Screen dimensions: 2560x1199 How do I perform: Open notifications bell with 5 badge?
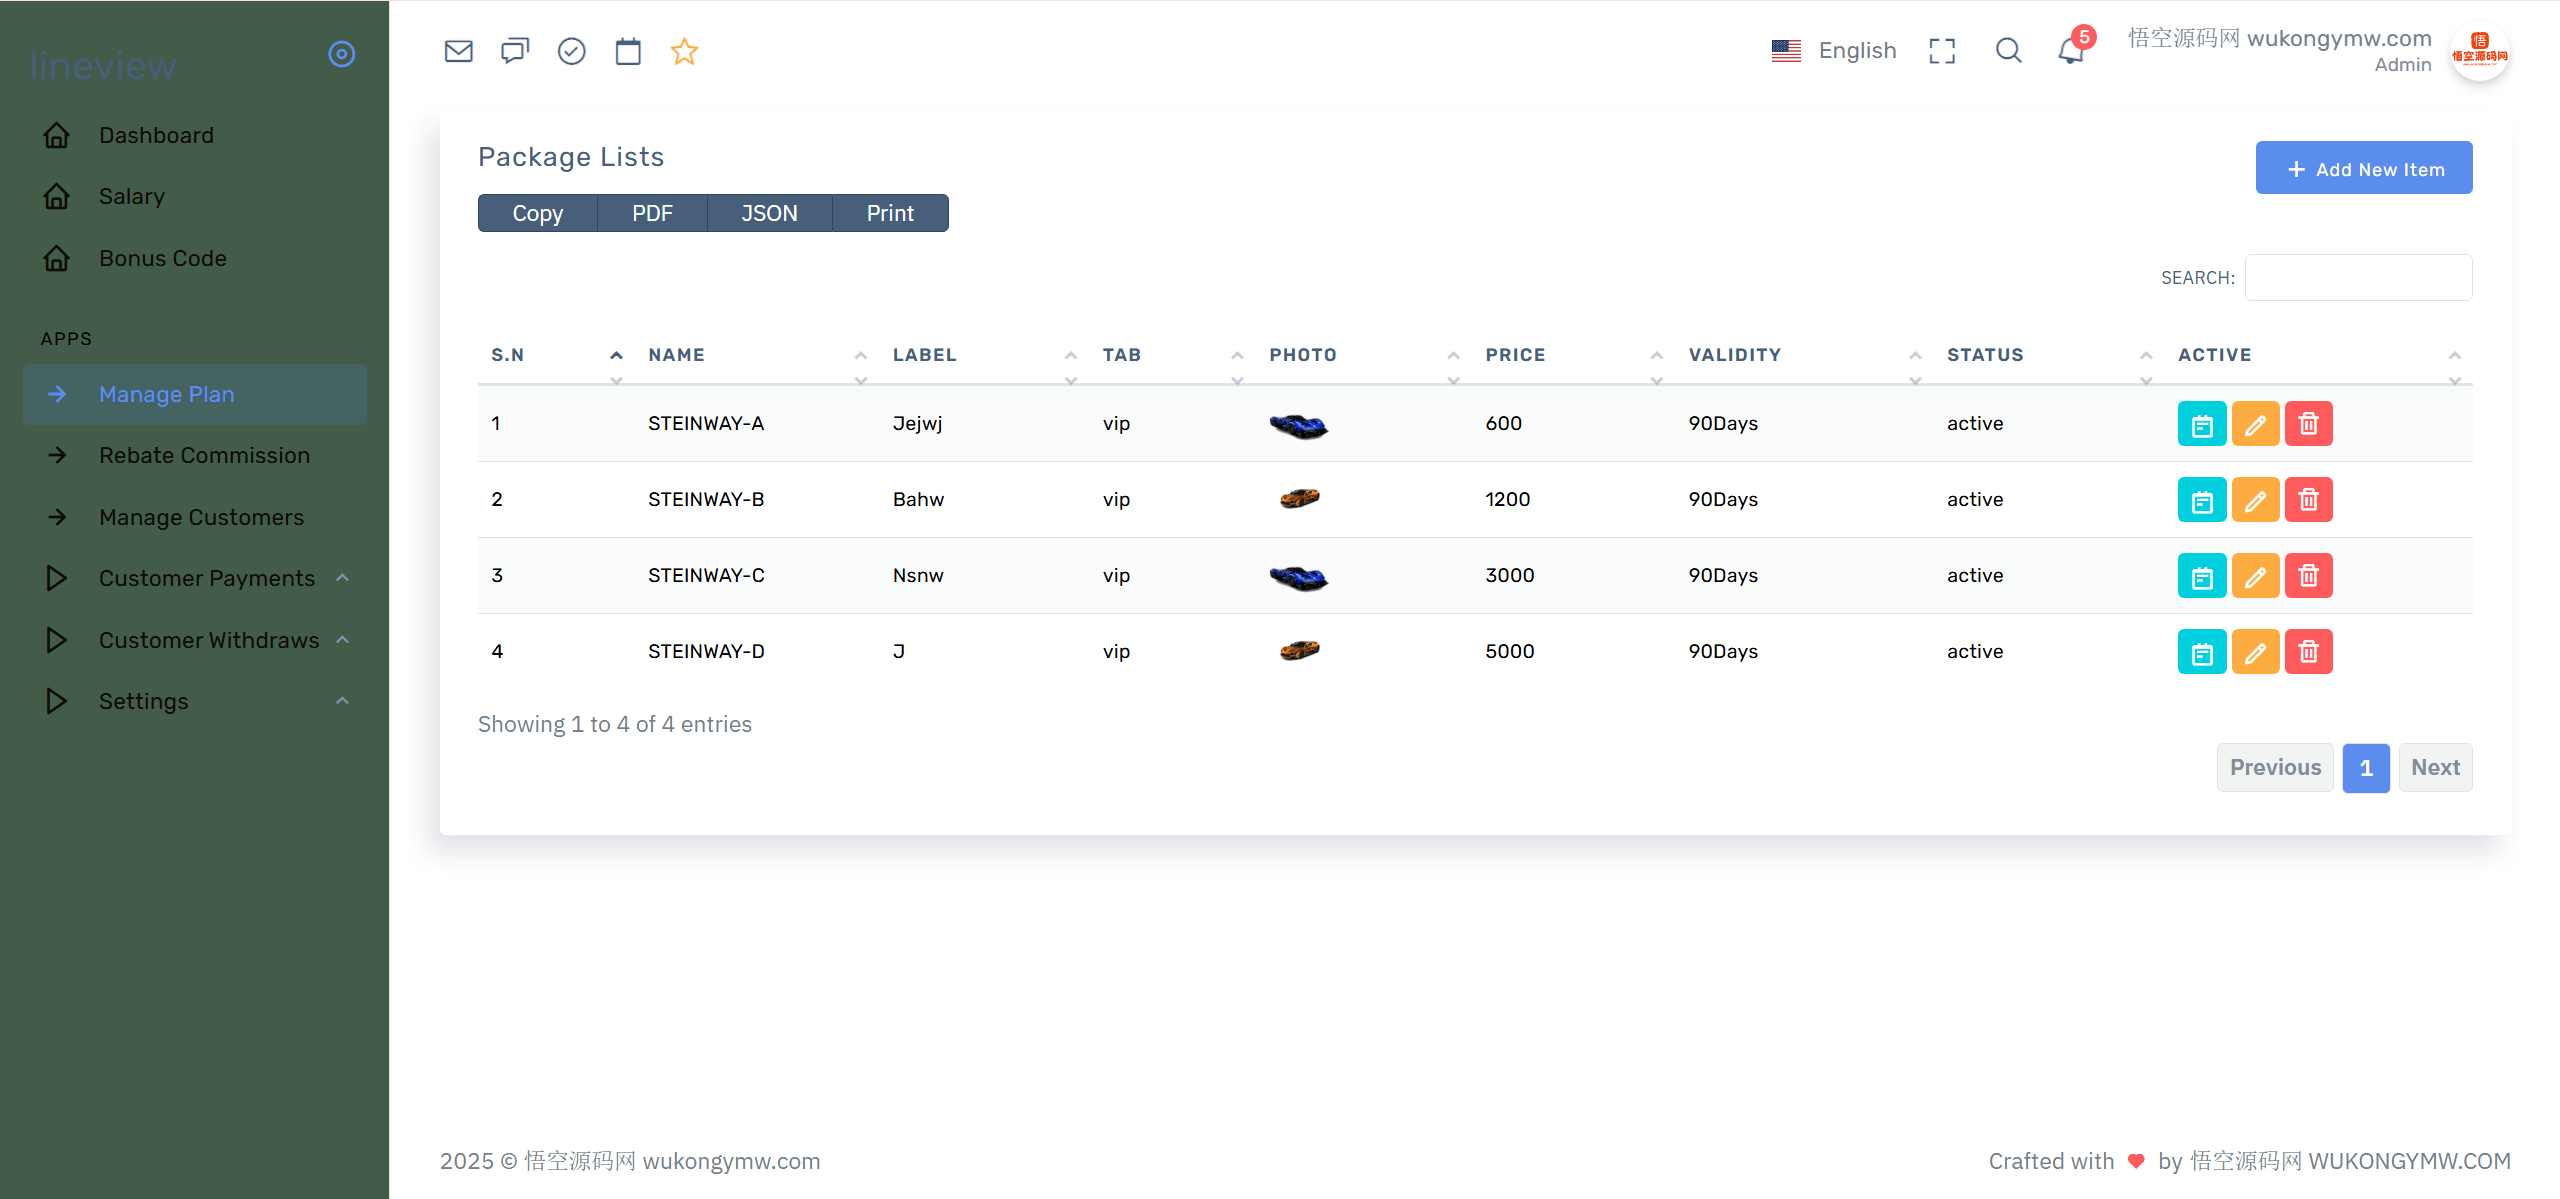coord(2071,51)
